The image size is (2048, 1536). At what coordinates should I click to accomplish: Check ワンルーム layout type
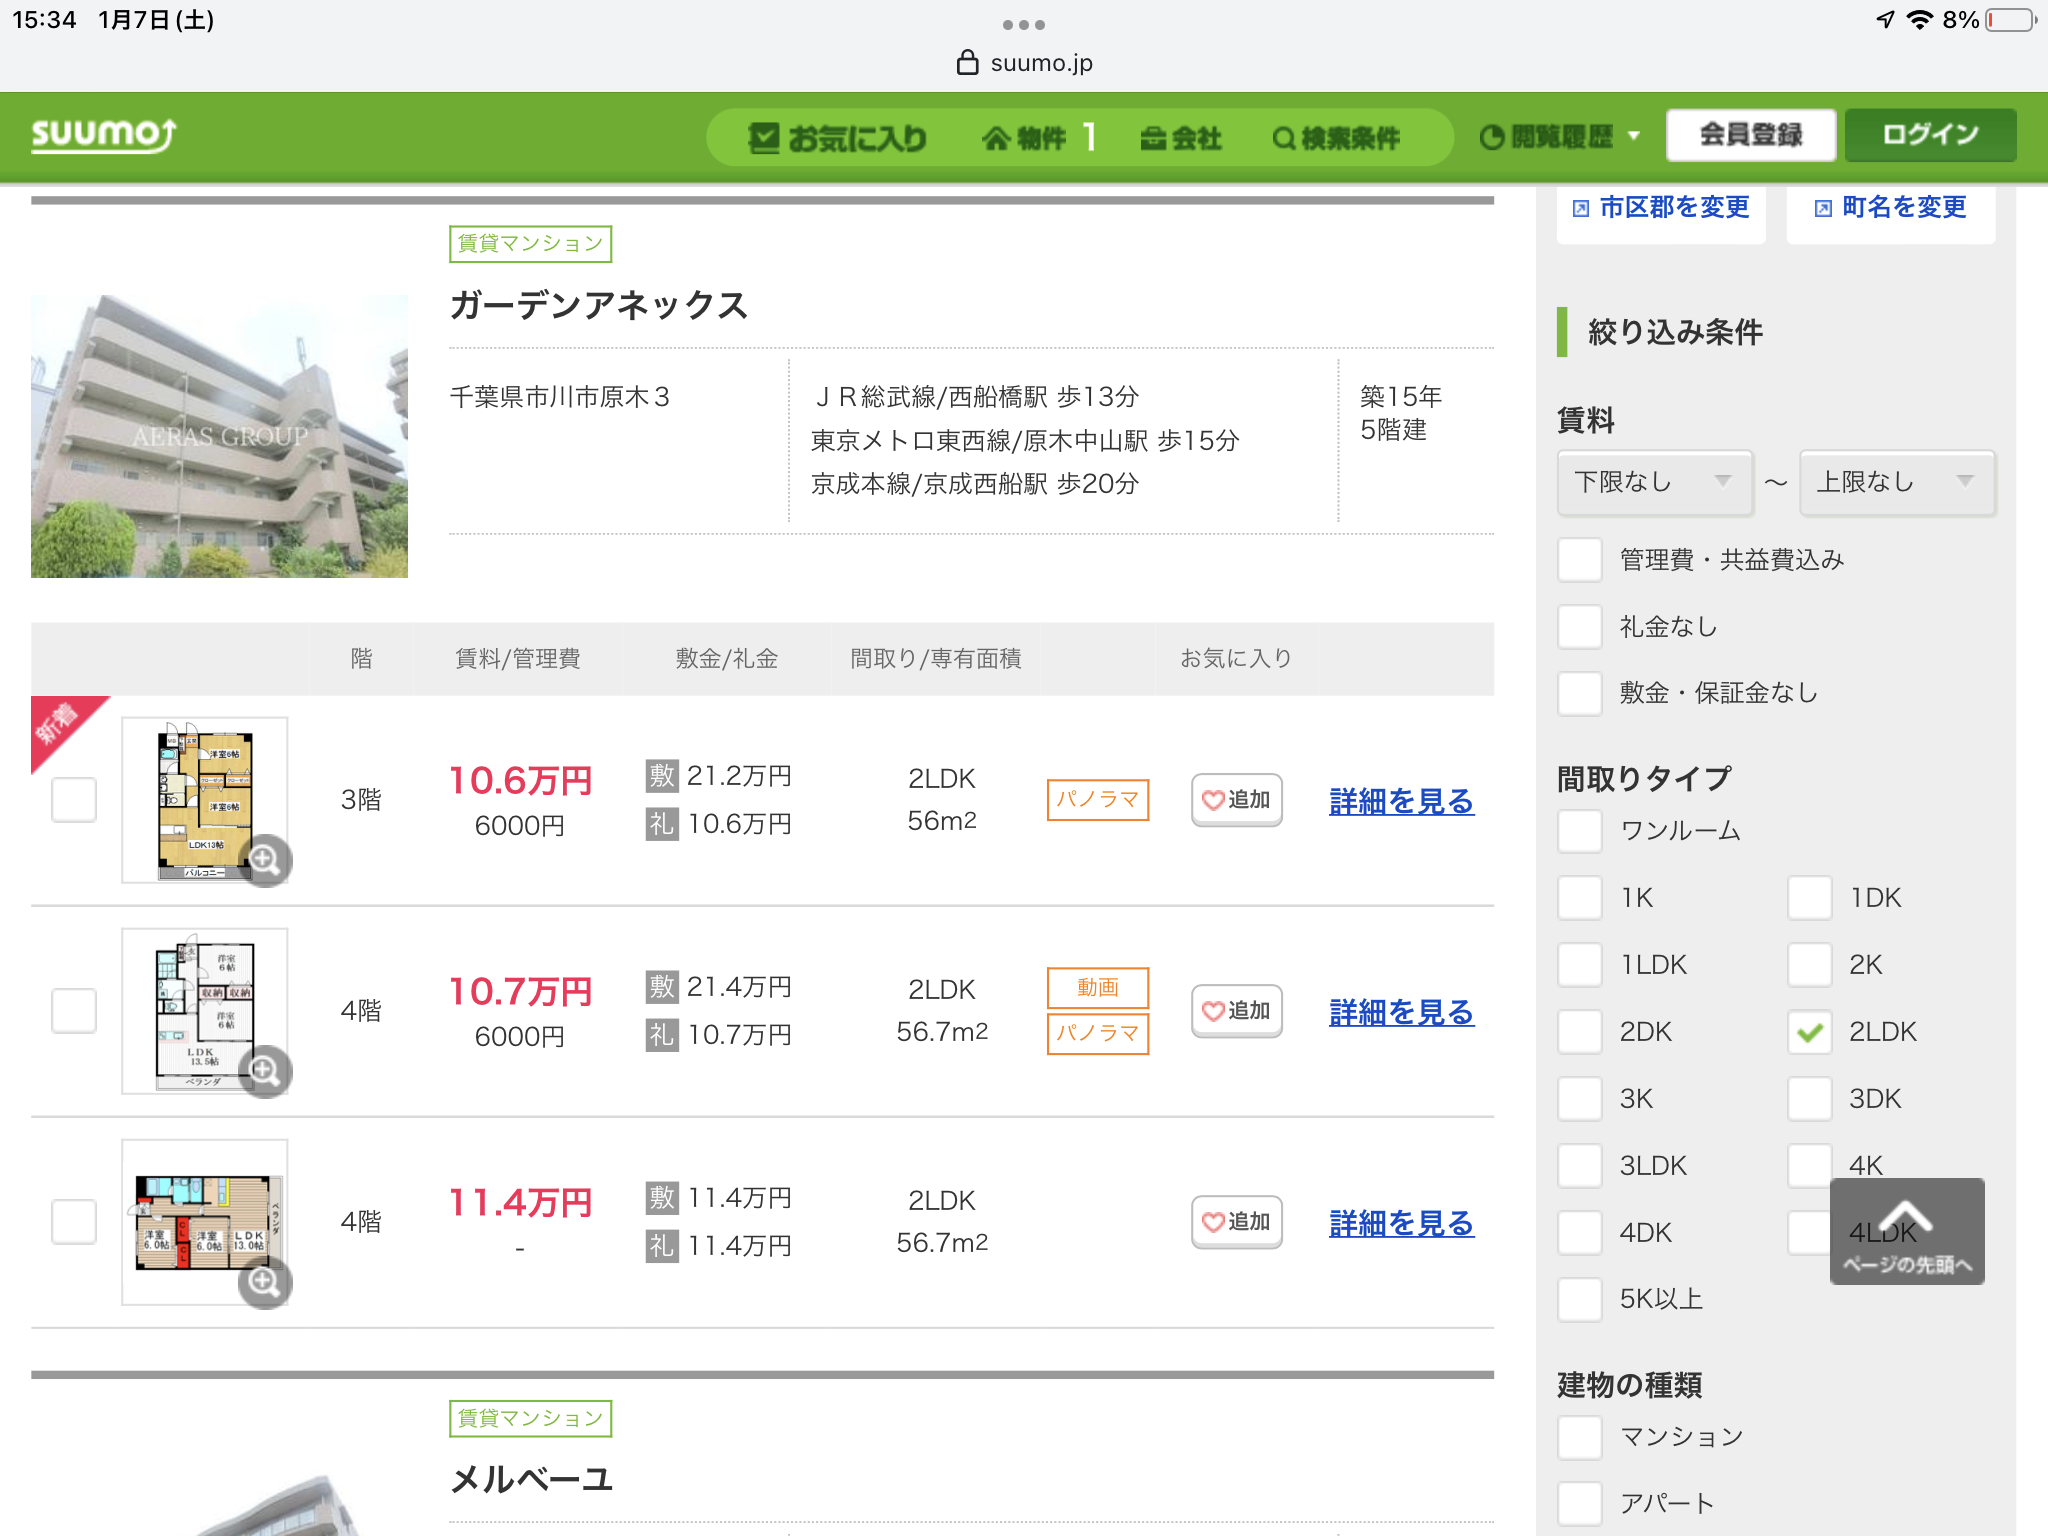coord(1580,831)
